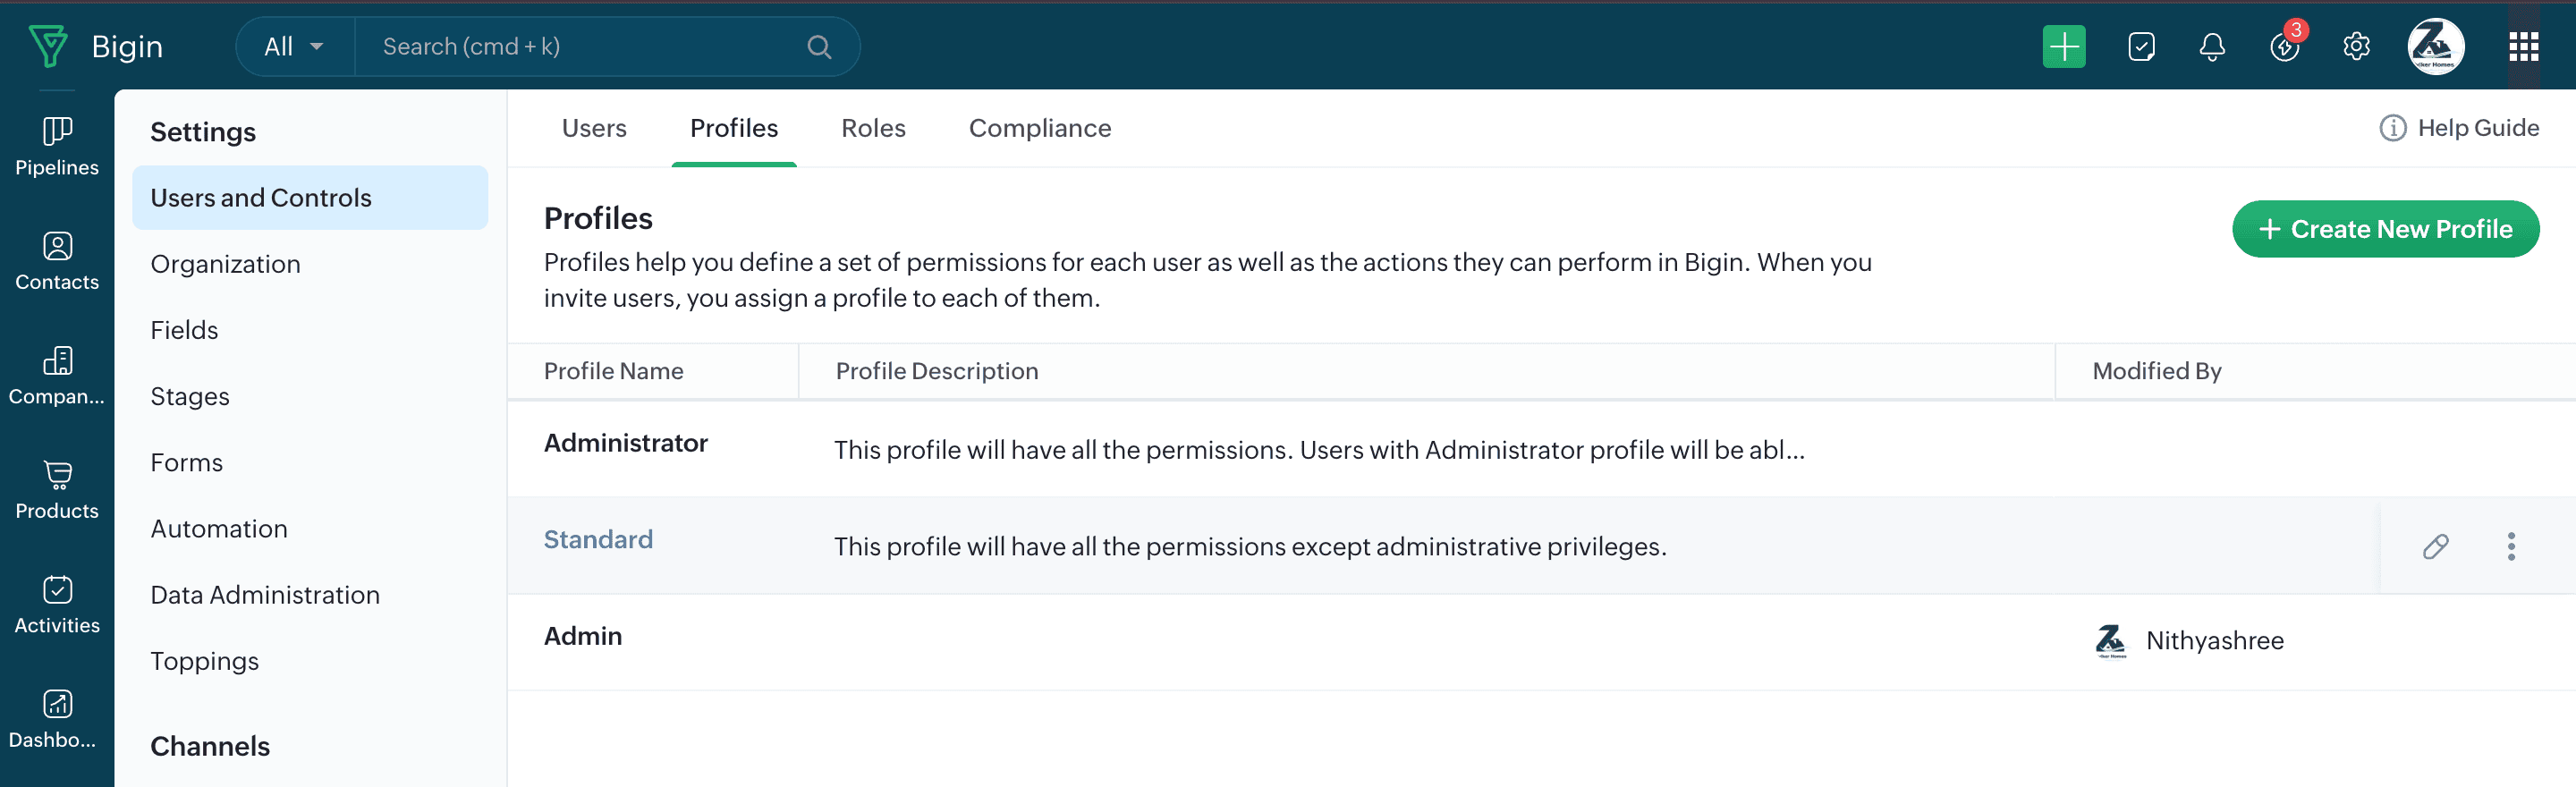
Task: Click Create New Profile button
Action: pyautogui.click(x=2385, y=229)
